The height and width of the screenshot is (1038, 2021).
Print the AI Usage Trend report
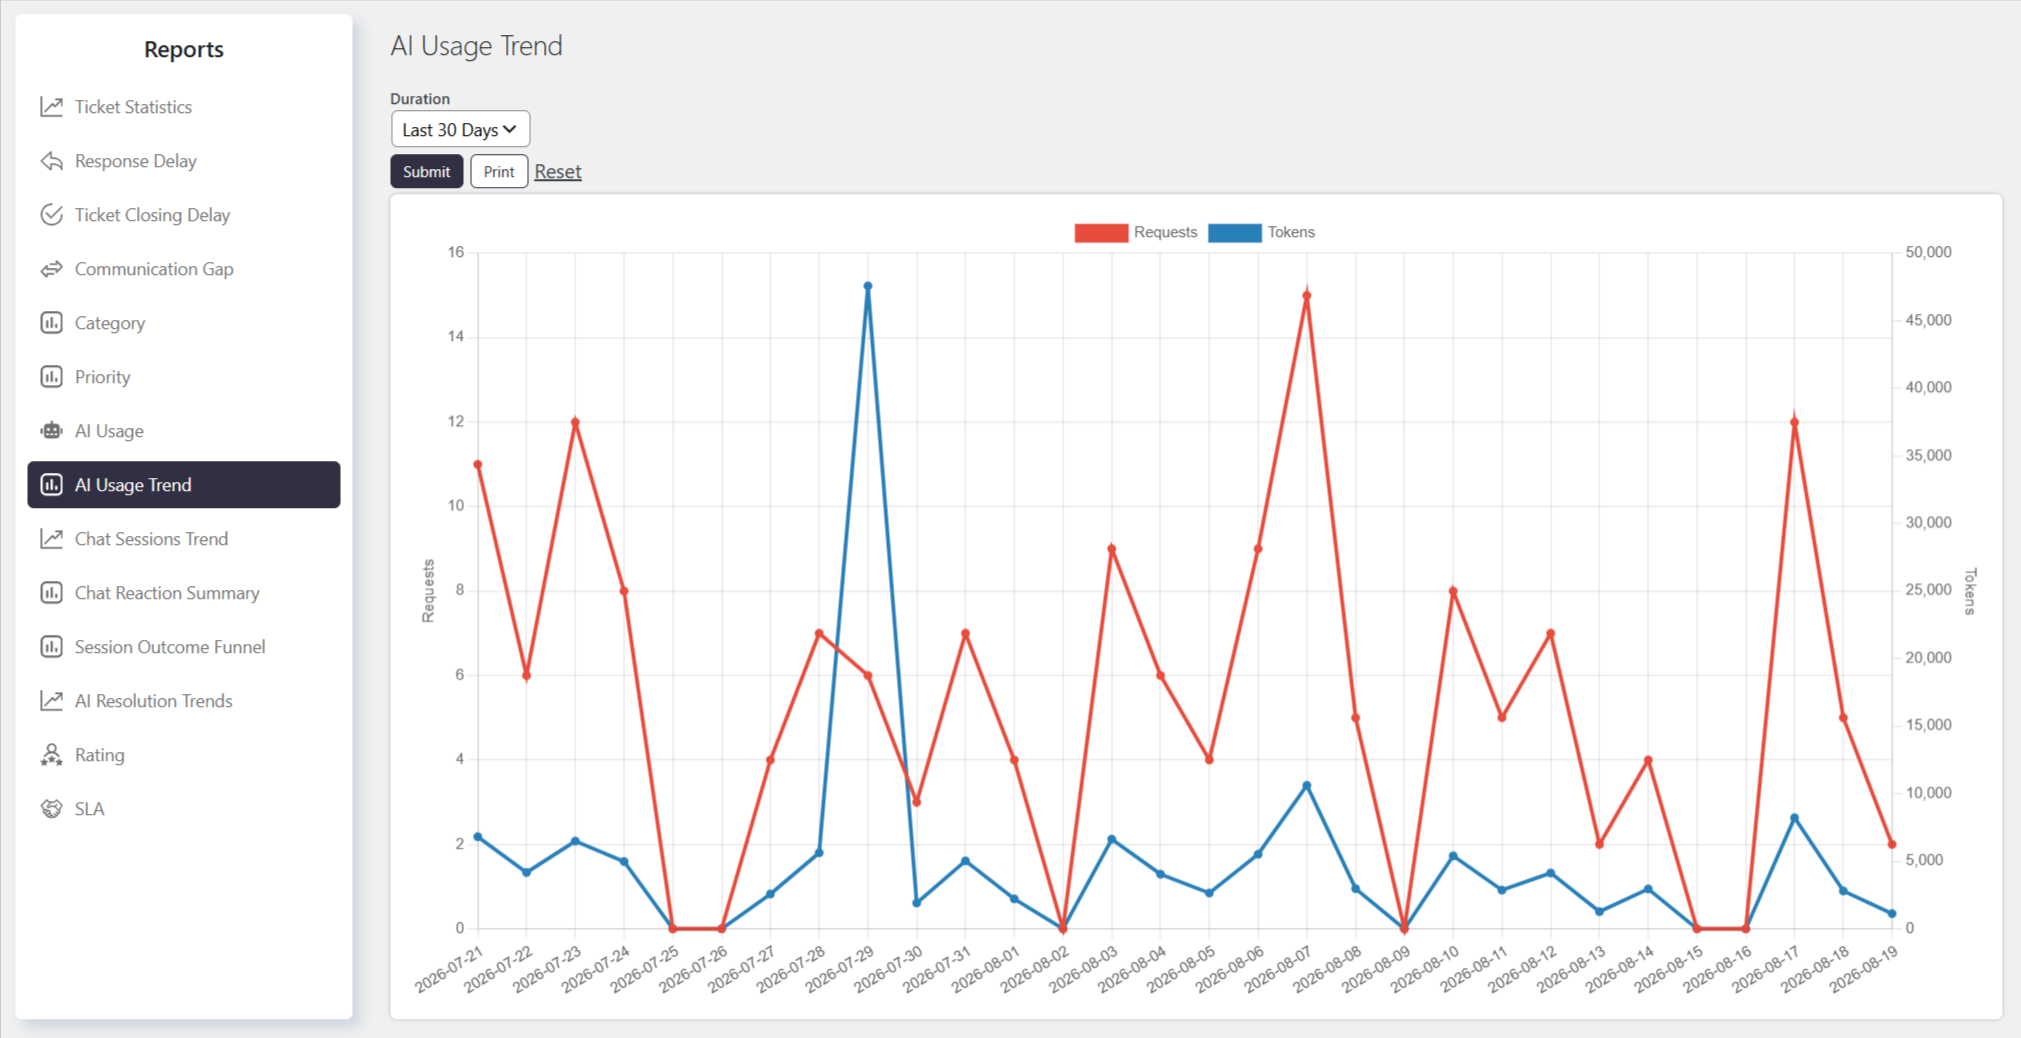click(499, 171)
